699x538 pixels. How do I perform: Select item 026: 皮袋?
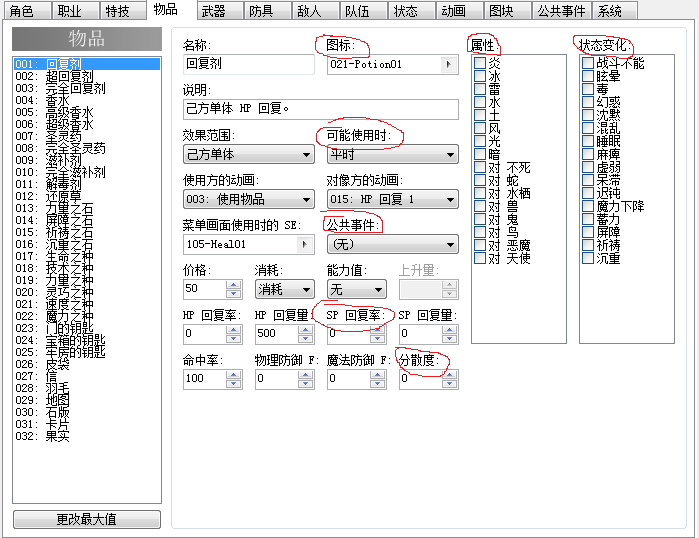[87, 364]
